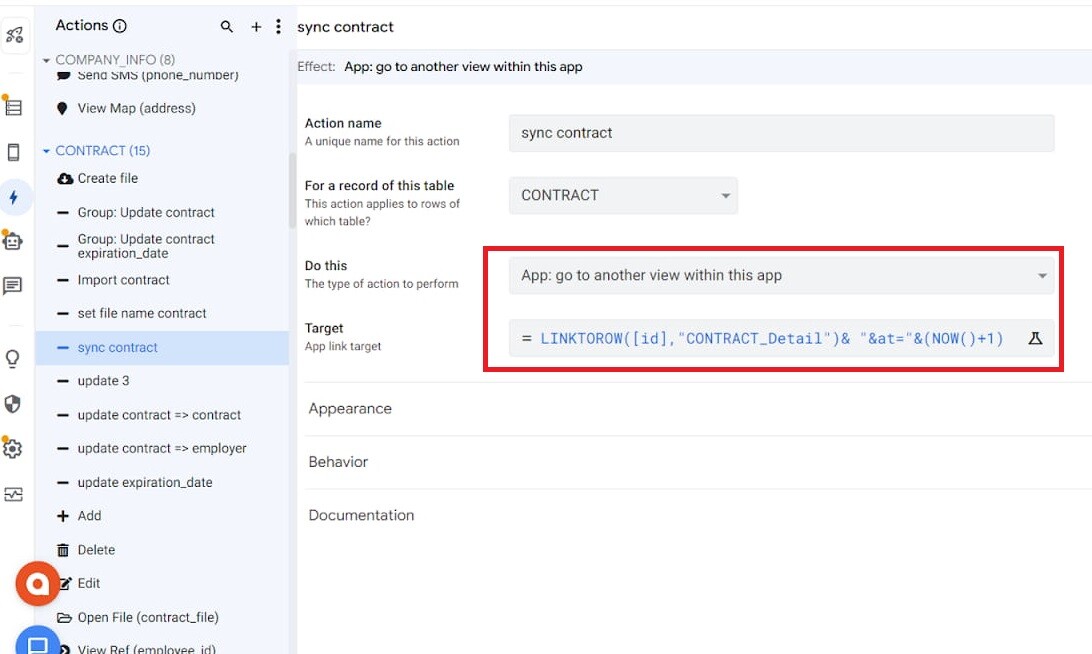Open the Settings gear panel
Screen dimensions: 1092x654
point(15,449)
